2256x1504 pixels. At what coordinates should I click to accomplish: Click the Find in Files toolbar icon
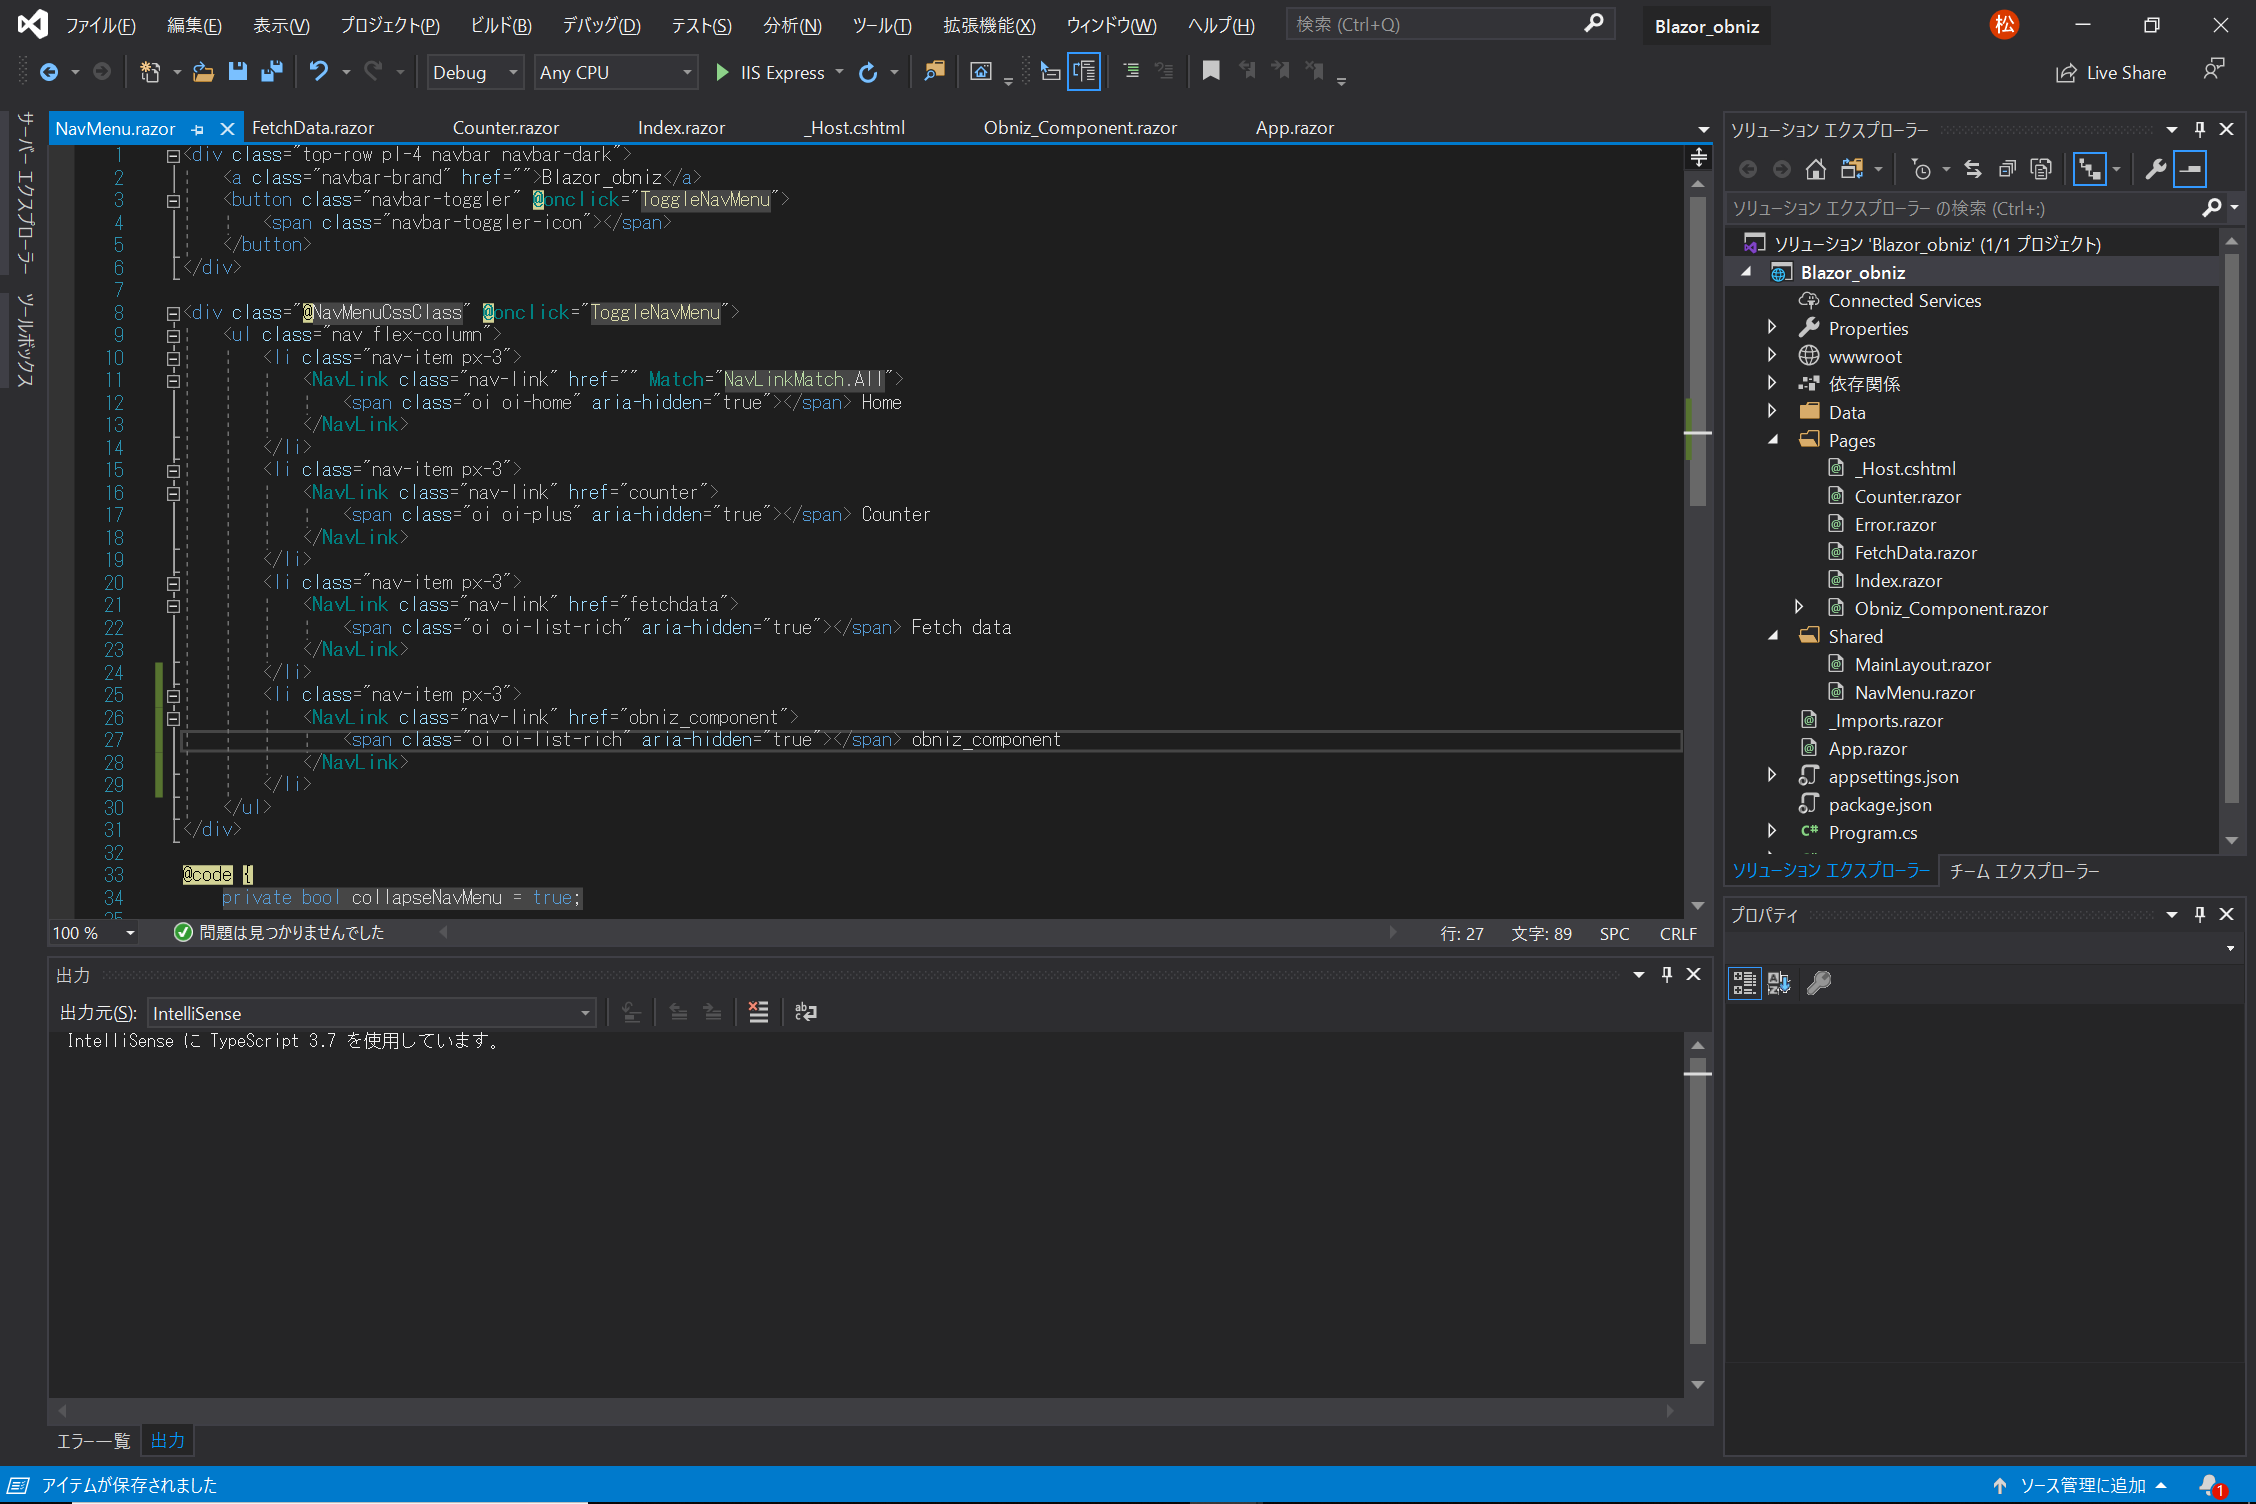point(934,71)
